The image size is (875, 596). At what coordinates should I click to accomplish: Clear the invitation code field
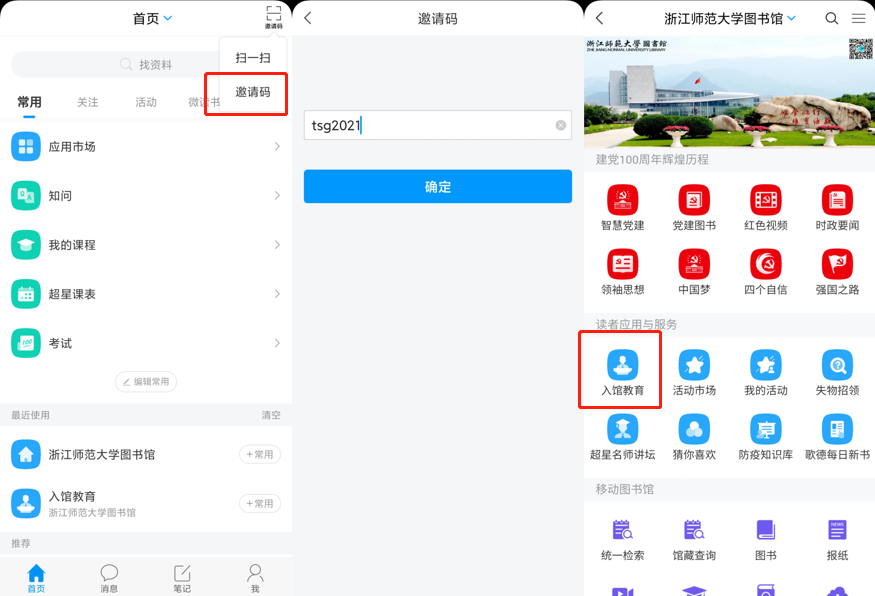coord(561,125)
